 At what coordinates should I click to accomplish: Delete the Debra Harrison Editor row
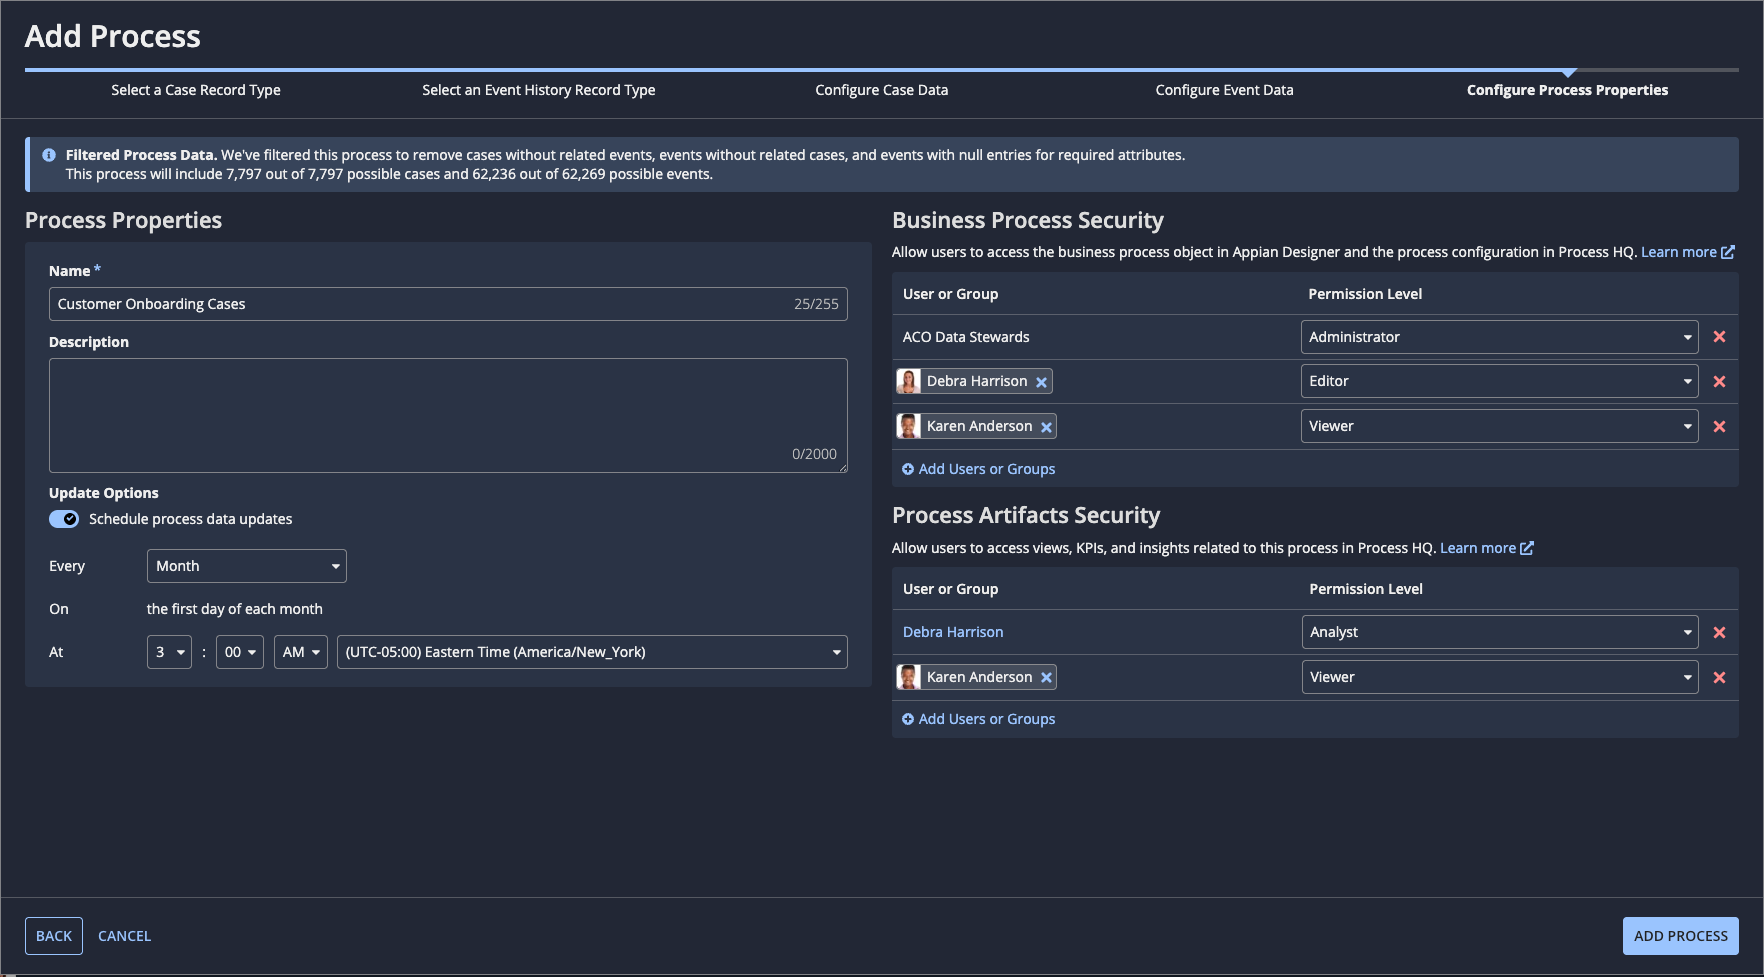click(x=1719, y=381)
